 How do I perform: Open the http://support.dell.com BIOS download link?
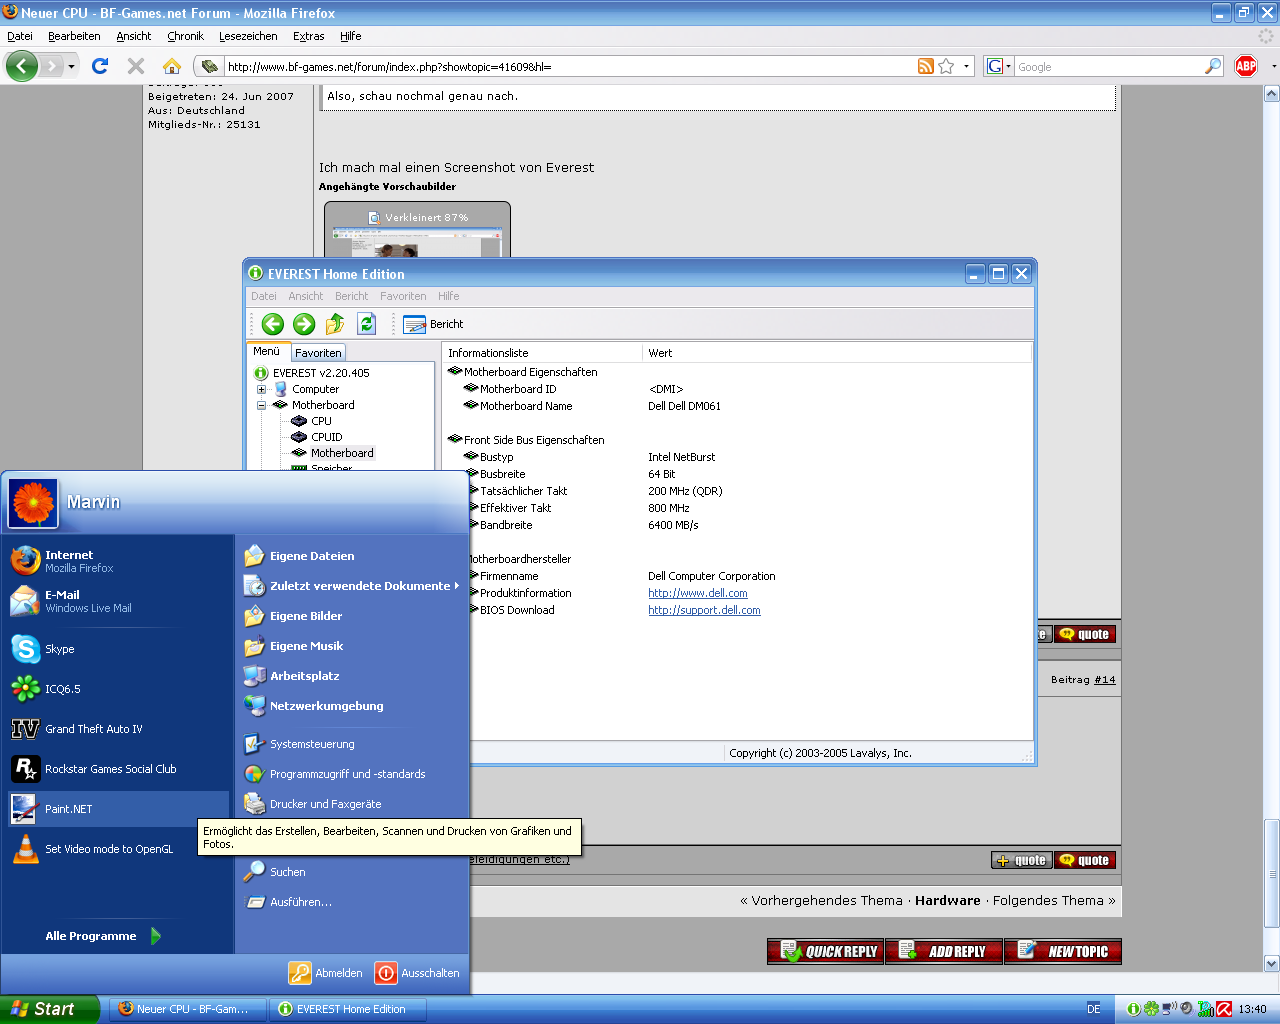click(x=704, y=610)
